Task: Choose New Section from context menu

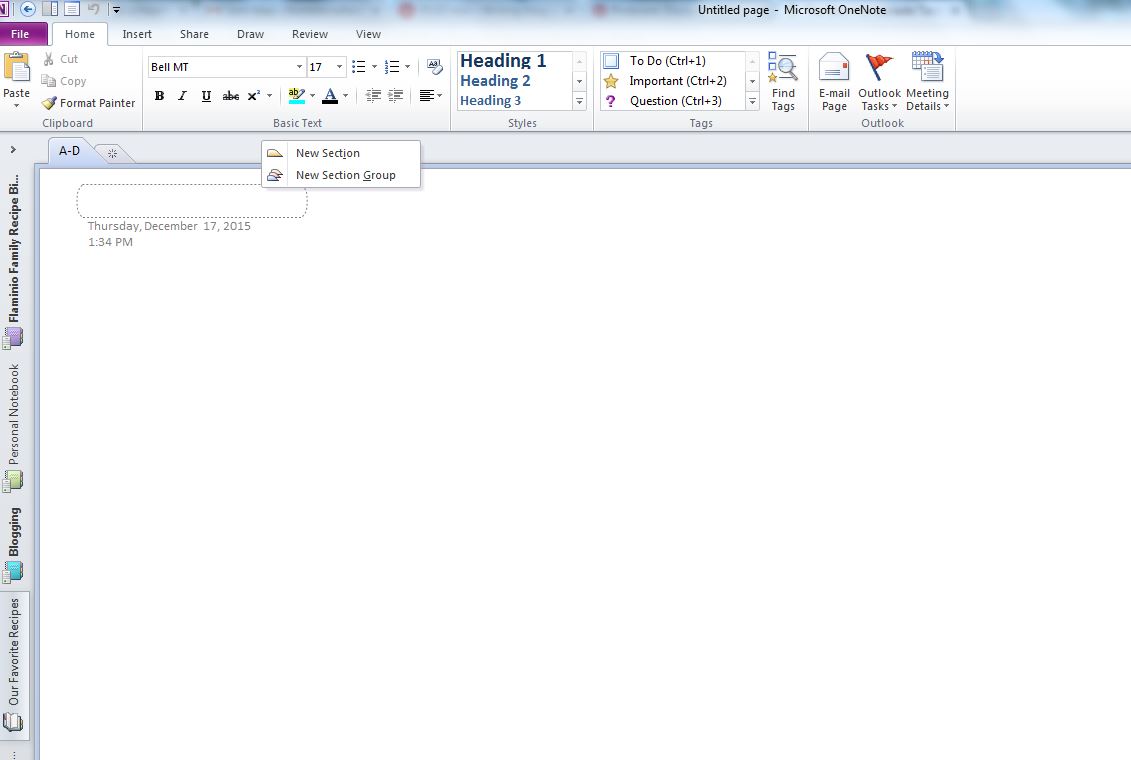Action: point(341,153)
